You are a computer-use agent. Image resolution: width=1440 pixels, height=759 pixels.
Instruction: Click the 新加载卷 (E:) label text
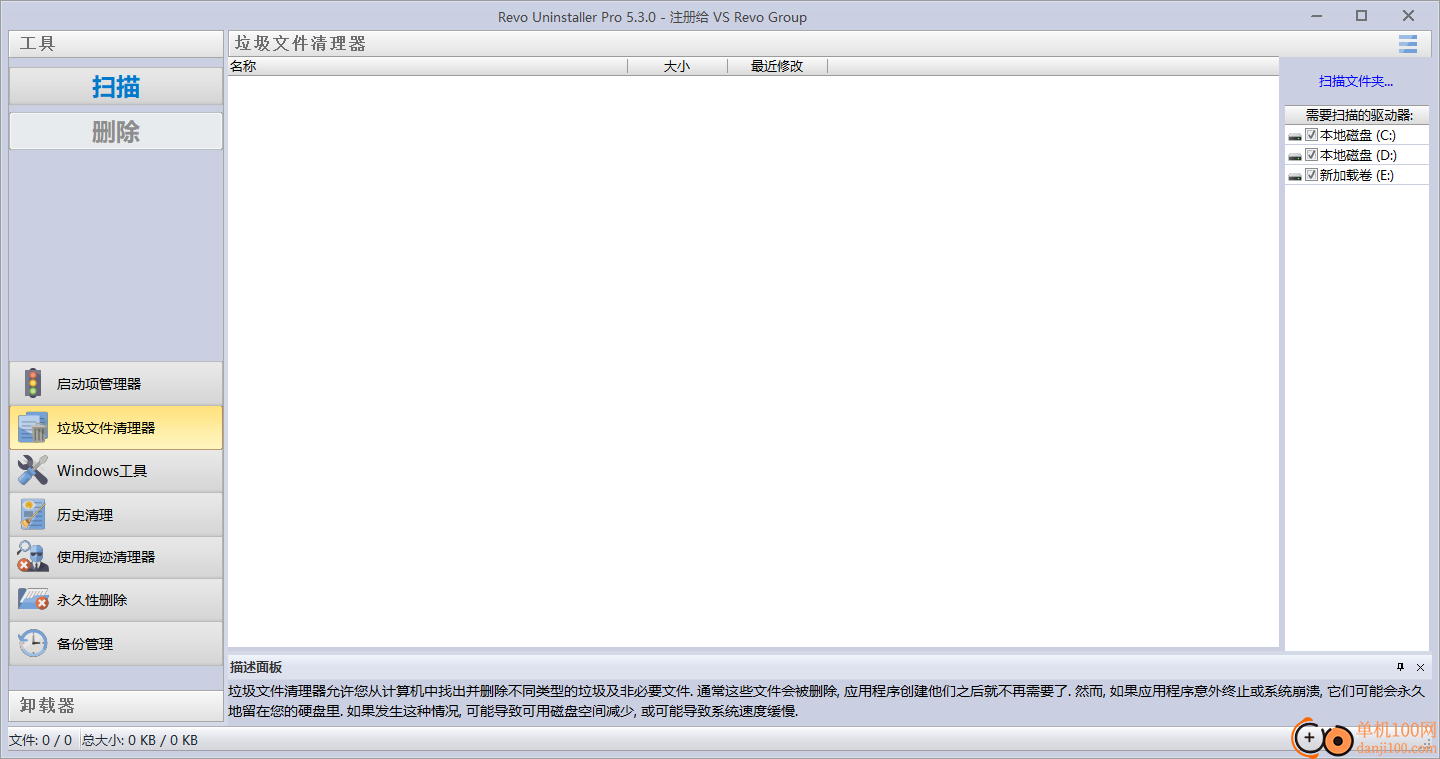pos(1357,175)
